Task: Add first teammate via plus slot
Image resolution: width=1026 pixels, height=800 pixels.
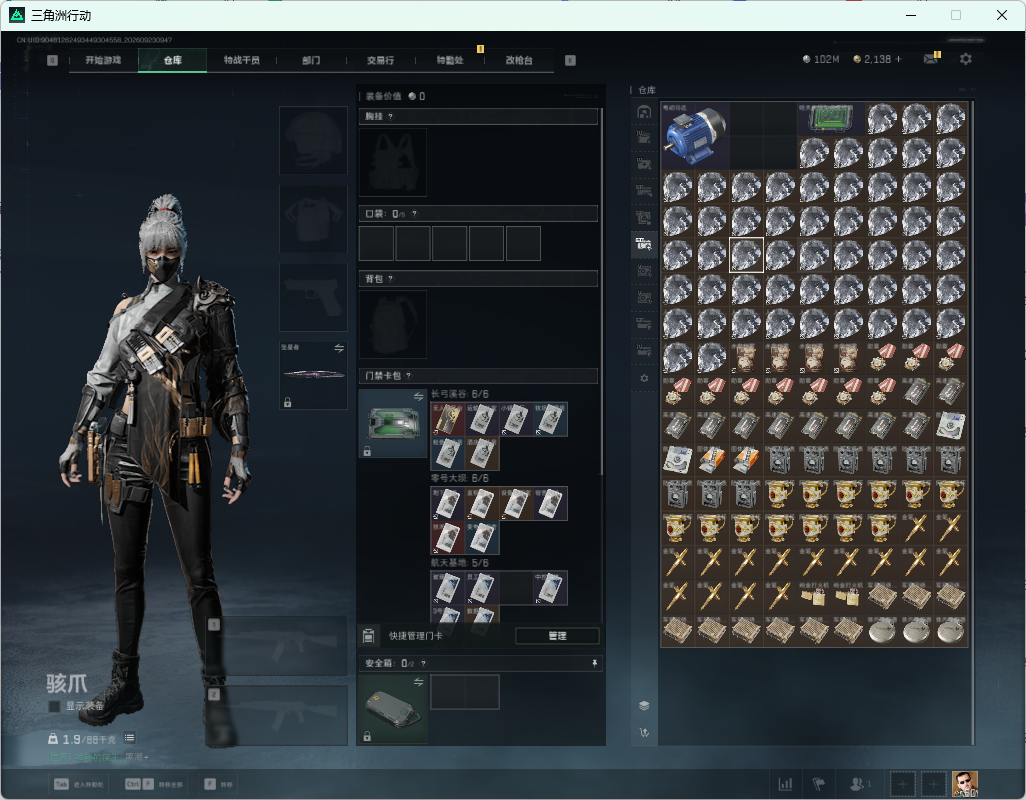Action: tap(902, 784)
